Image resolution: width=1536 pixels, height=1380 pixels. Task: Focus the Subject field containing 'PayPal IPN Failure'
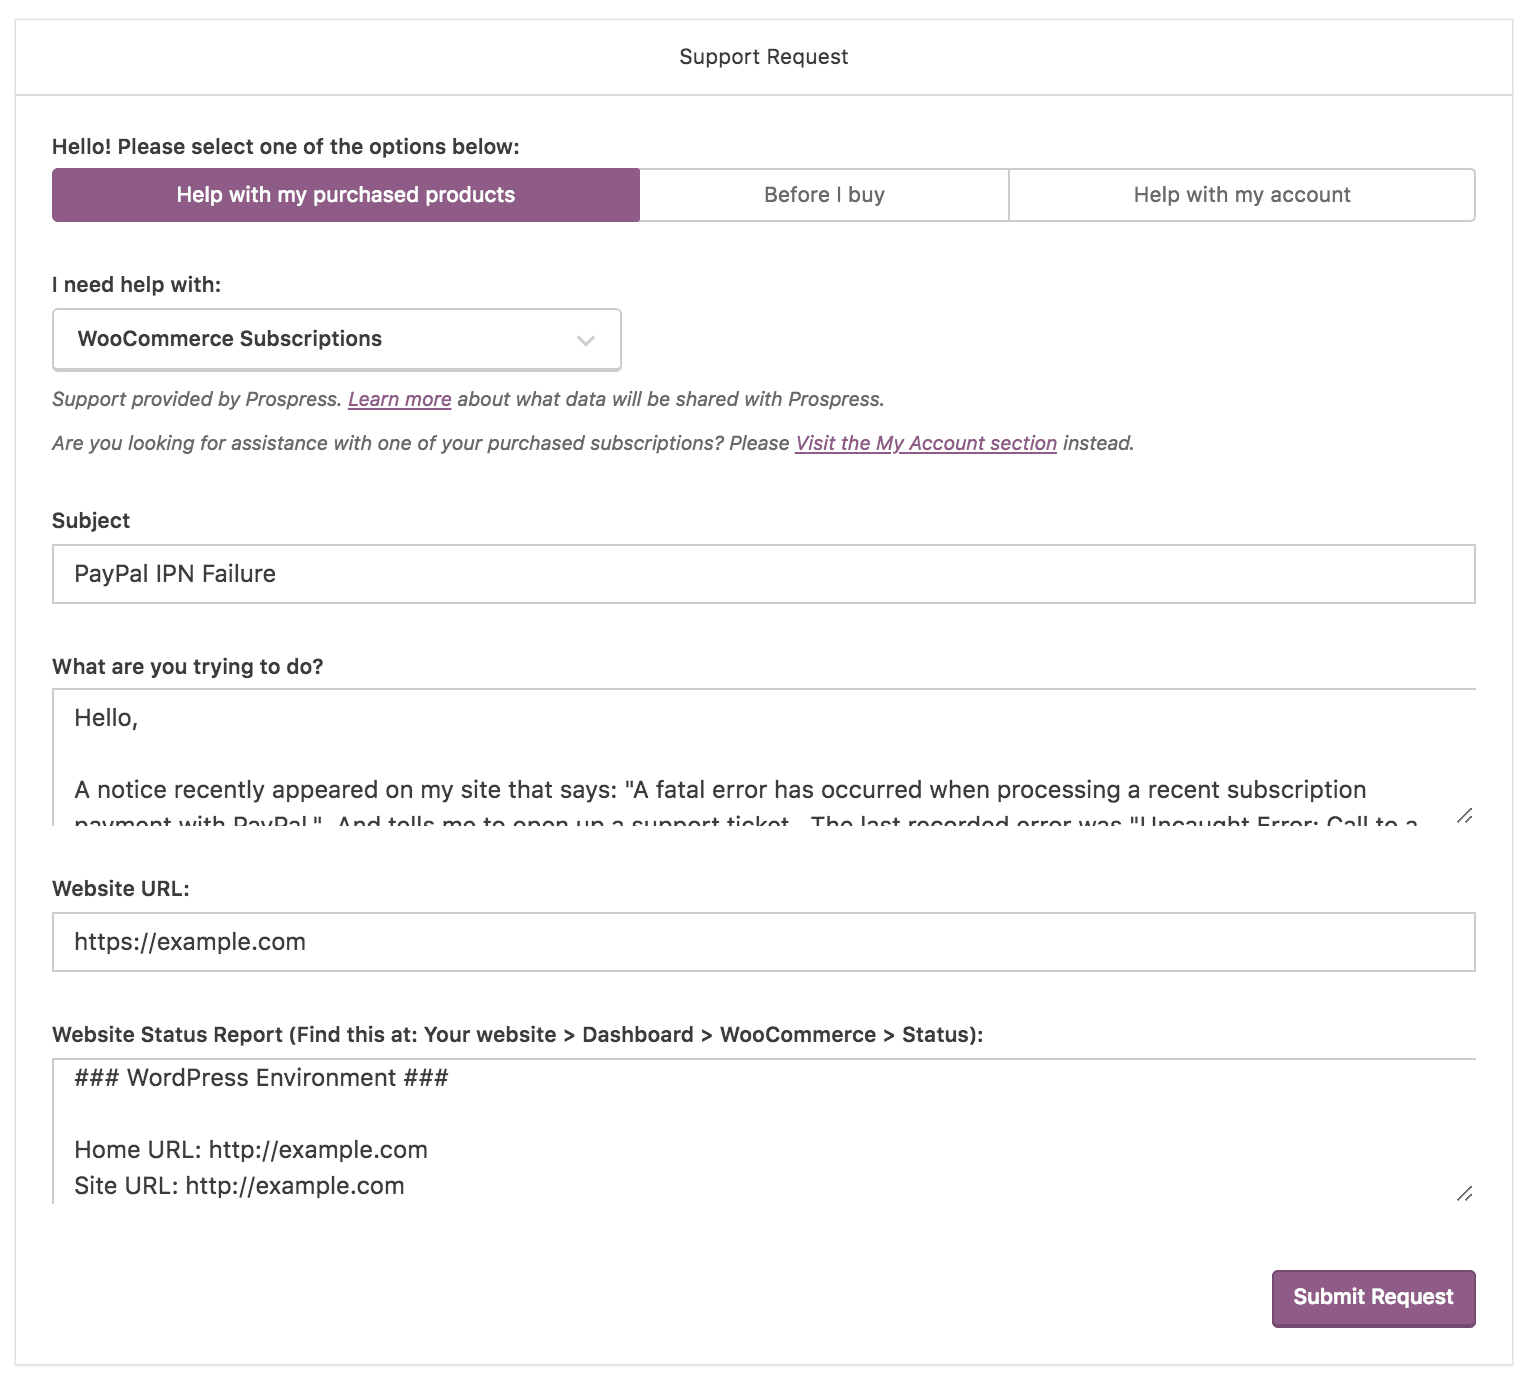763,574
